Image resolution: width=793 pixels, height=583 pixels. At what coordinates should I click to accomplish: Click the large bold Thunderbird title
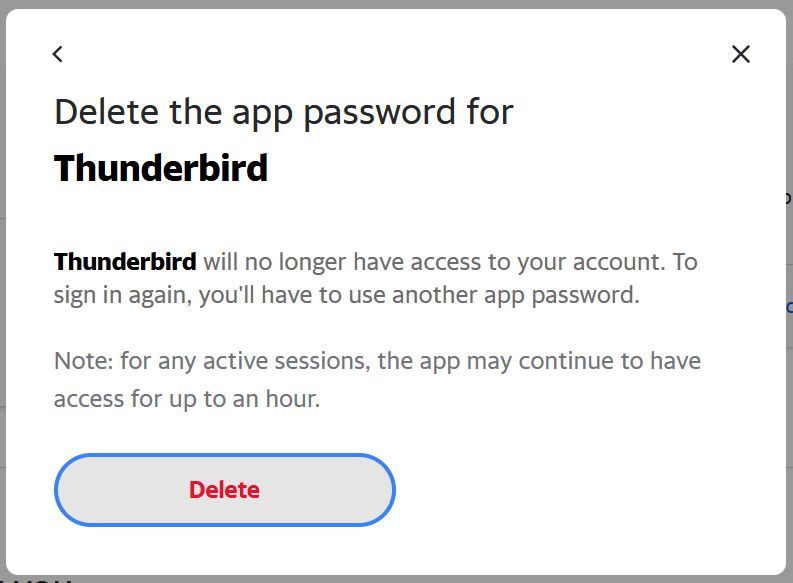point(161,168)
